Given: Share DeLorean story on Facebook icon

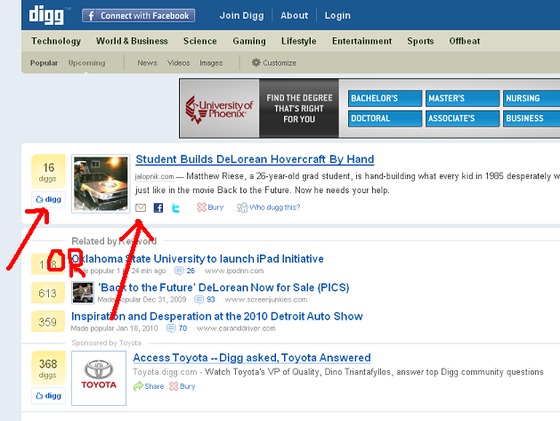Looking at the screenshot, I should click(x=158, y=208).
